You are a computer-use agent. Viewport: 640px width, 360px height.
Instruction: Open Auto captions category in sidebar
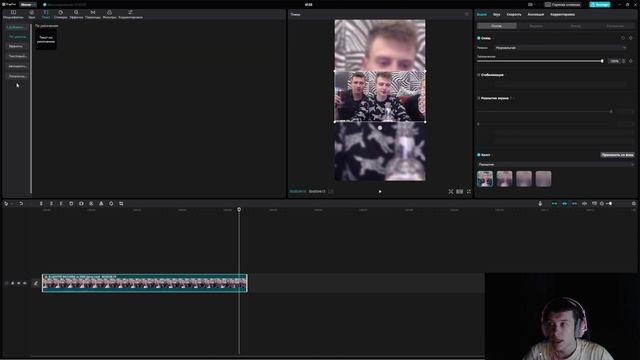click(x=17, y=66)
